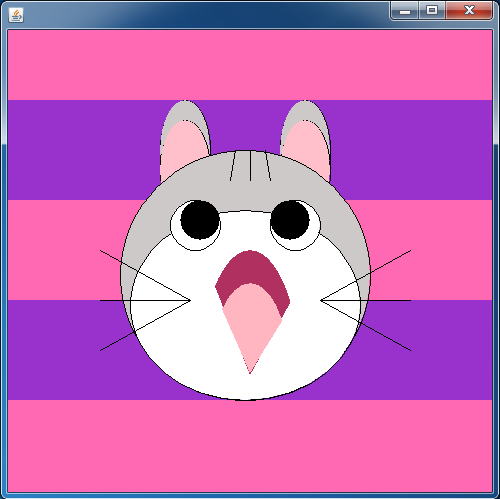Click the tip of left middle whisker
500x499 pixels.
pyautogui.click(x=101, y=301)
